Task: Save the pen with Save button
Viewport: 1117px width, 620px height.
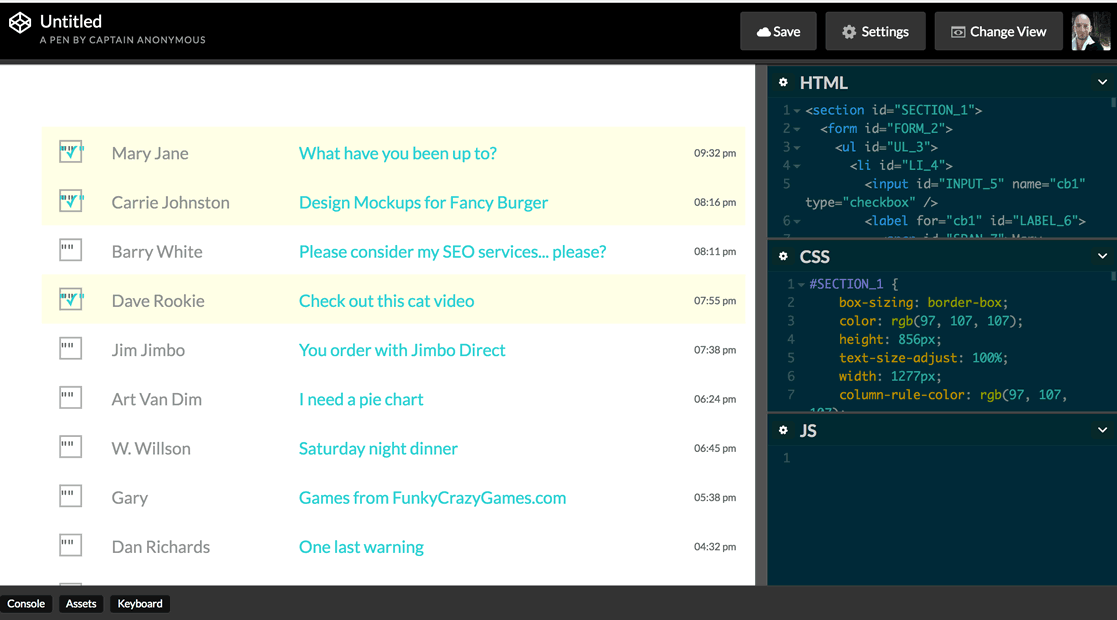Action: tap(778, 31)
